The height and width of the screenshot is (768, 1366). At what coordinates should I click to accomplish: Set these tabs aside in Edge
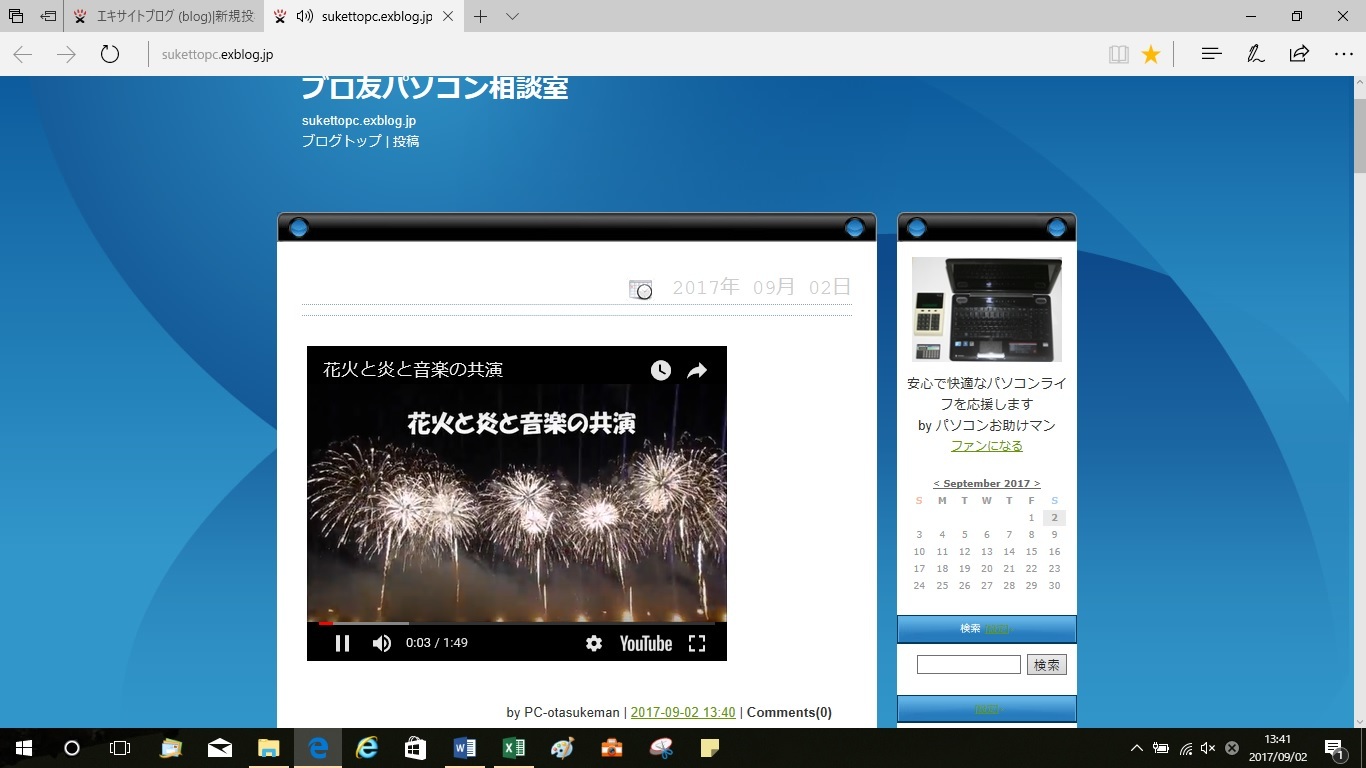click(x=48, y=16)
